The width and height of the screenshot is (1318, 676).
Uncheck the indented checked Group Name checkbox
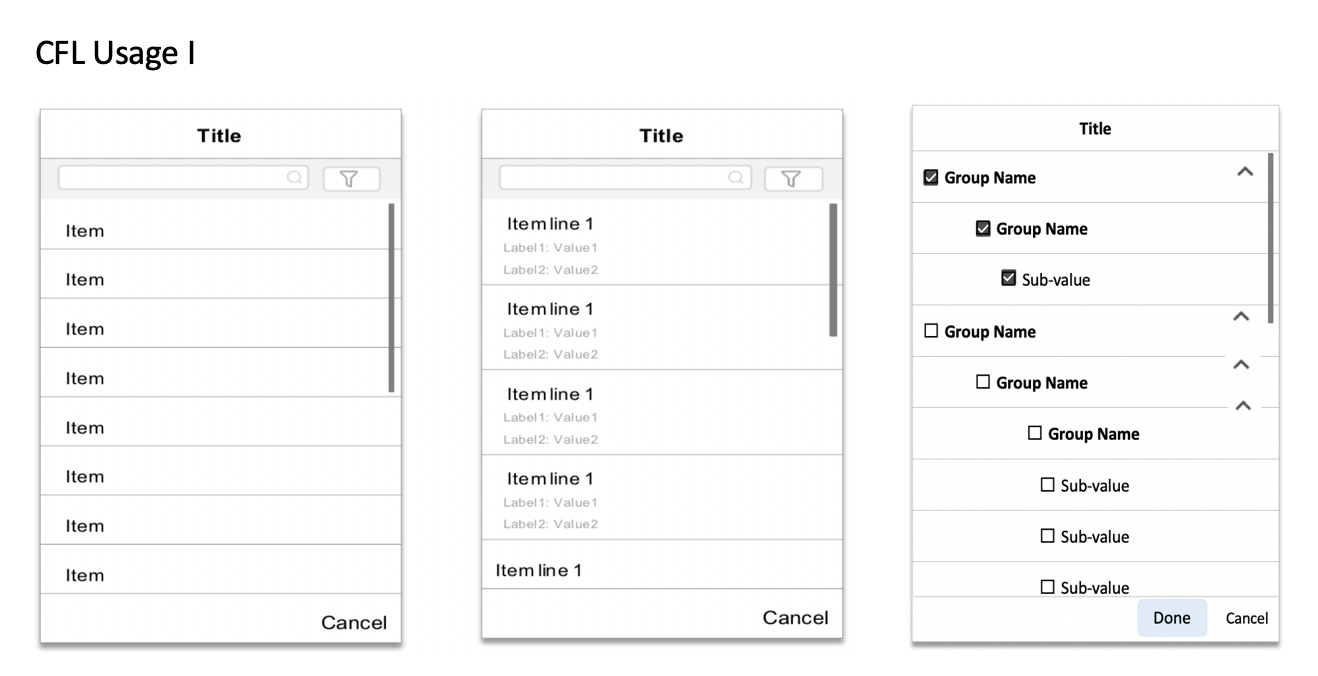click(983, 229)
